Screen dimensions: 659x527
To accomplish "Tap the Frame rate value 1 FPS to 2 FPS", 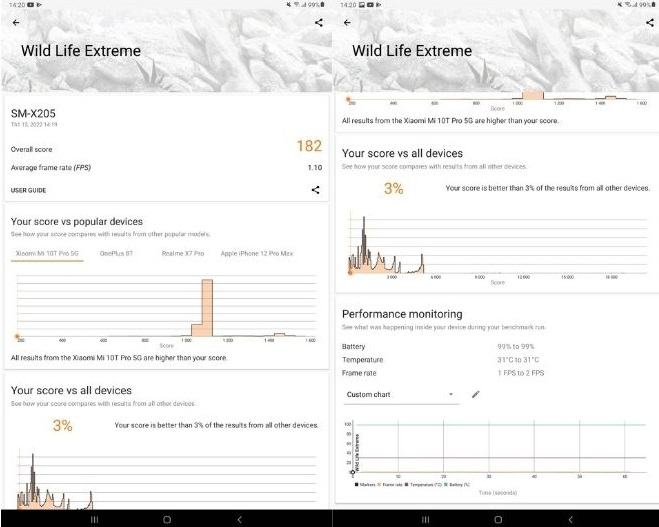I will click(x=521, y=373).
